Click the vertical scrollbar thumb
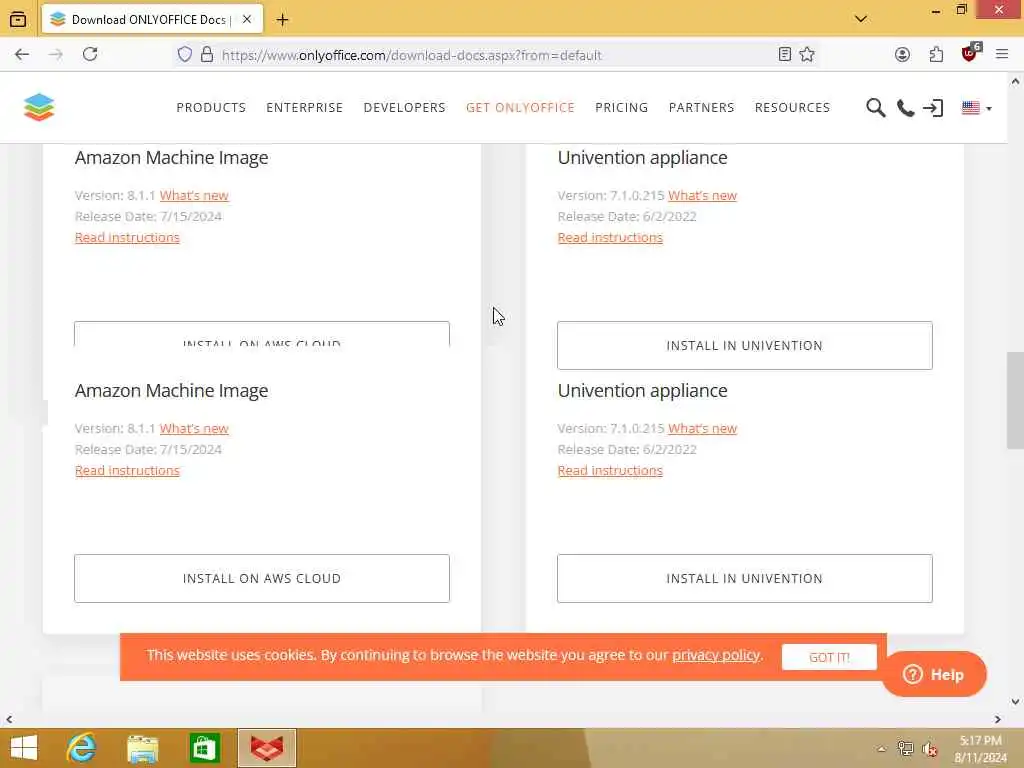The width and height of the screenshot is (1024, 768). click(x=1015, y=400)
